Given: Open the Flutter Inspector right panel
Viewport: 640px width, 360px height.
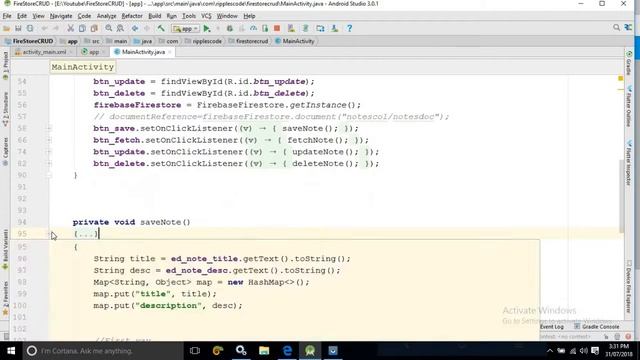Looking at the screenshot, I should pyautogui.click(x=629, y=163).
